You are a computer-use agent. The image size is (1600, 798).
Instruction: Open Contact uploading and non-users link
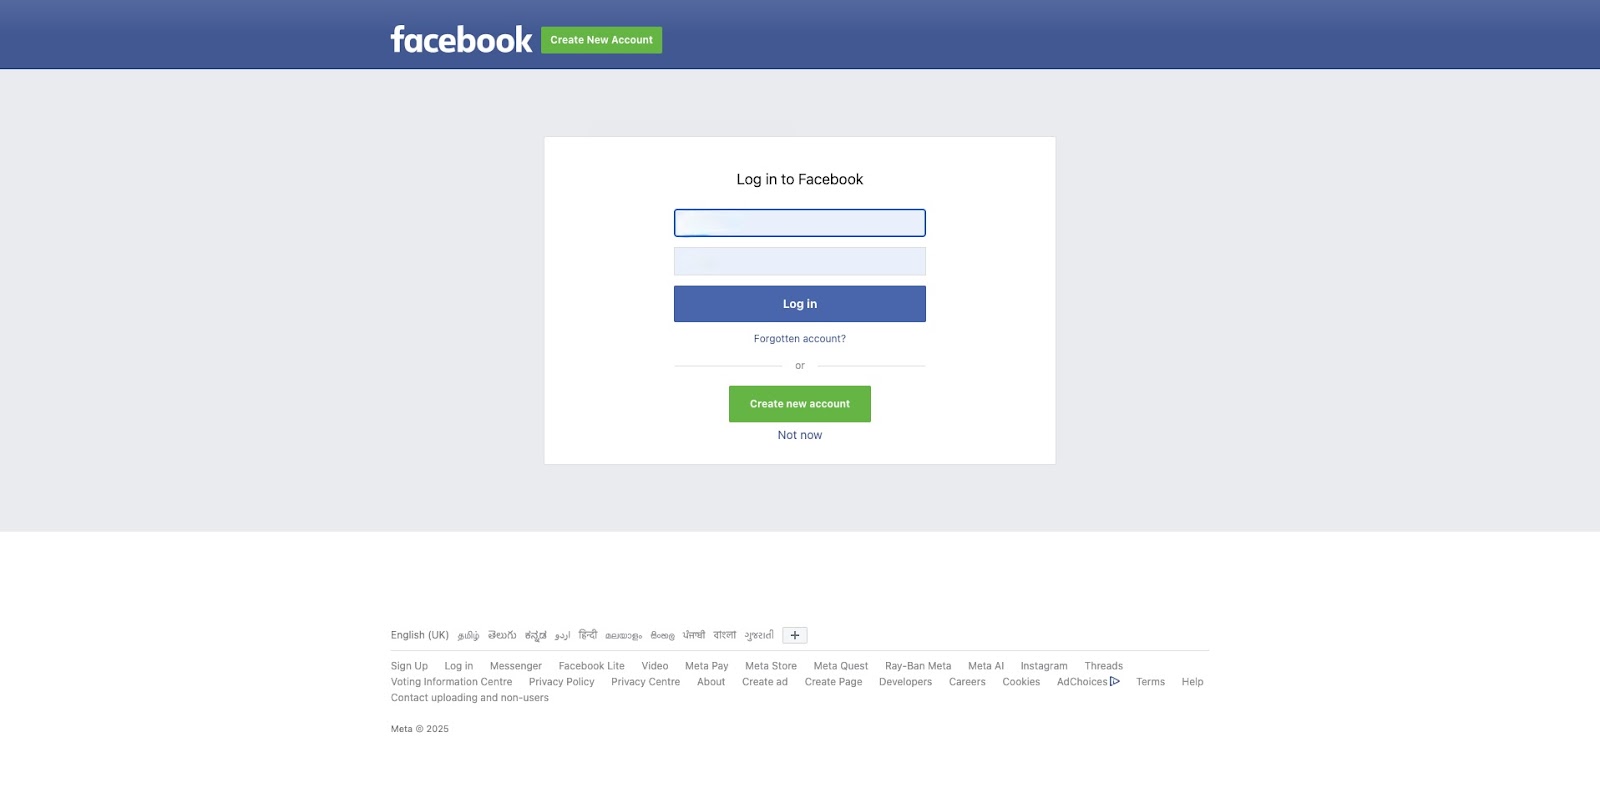(x=470, y=698)
